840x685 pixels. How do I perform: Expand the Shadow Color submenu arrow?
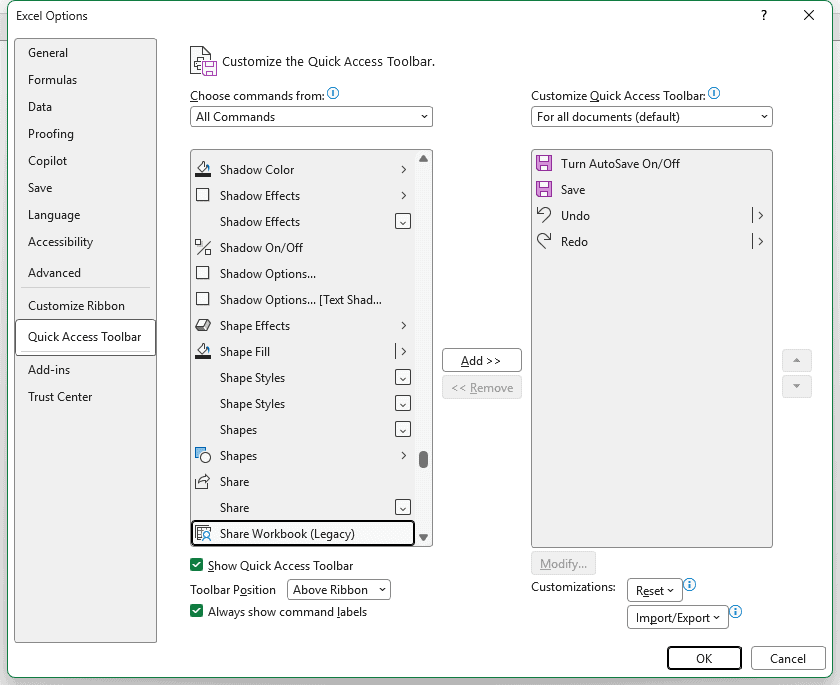click(403, 169)
